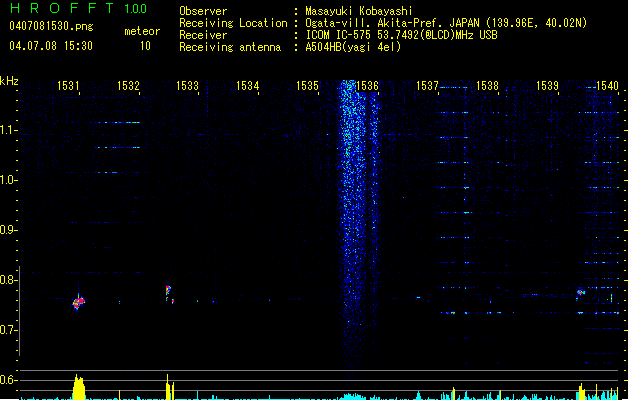Click the meteor echo near 1533 marker
The height and width of the screenshot is (400, 629).
169,294
